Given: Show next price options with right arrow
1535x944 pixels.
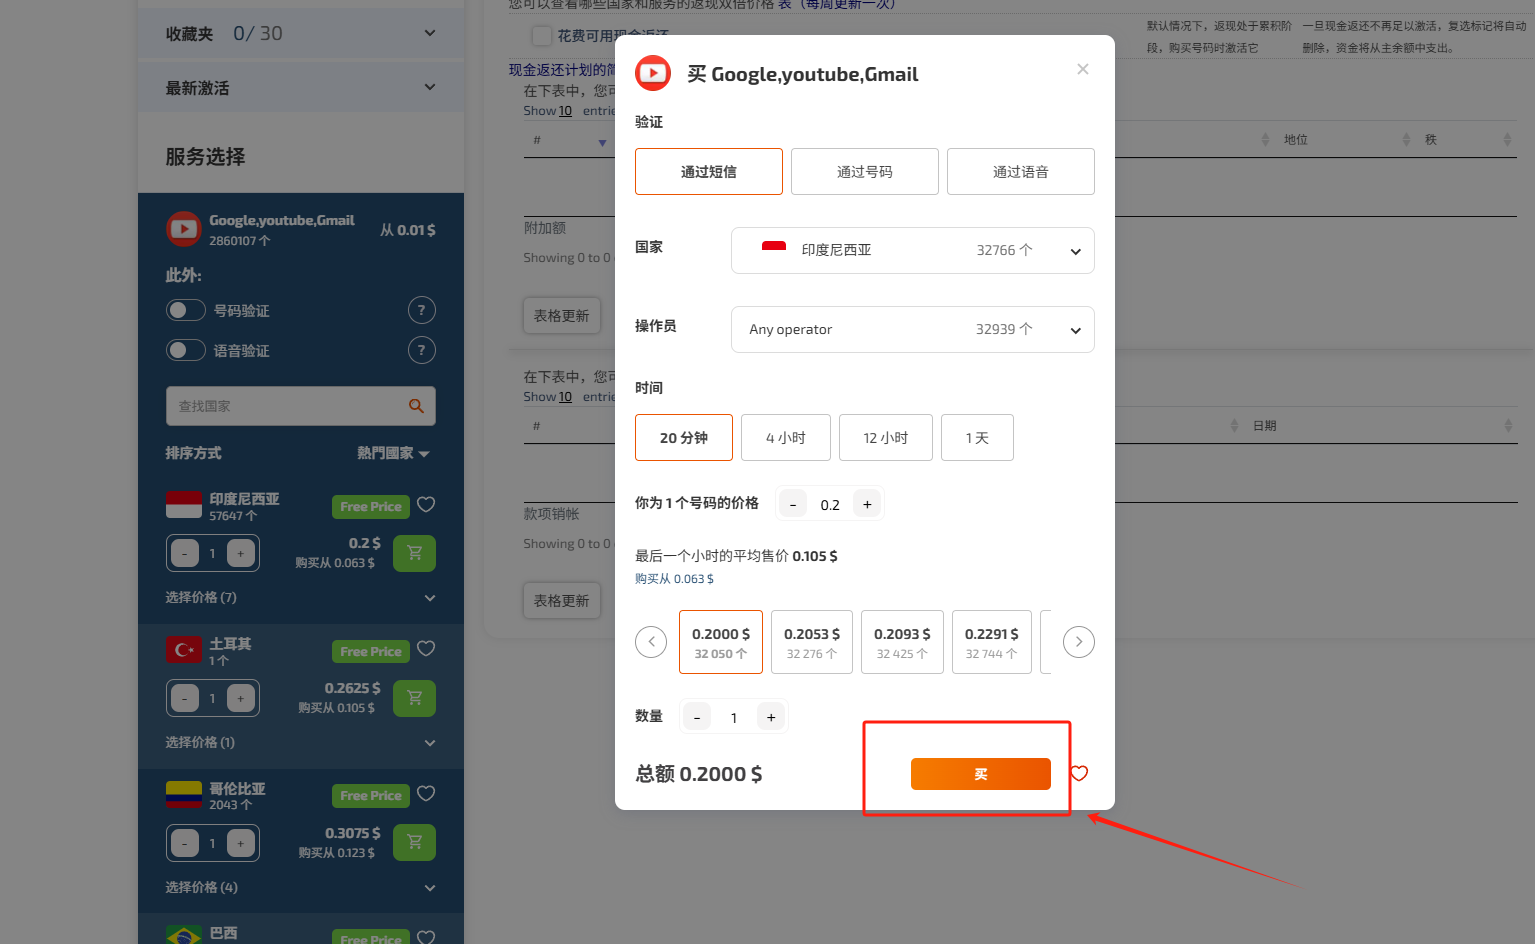Looking at the screenshot, I should [x=1079, y=642].
